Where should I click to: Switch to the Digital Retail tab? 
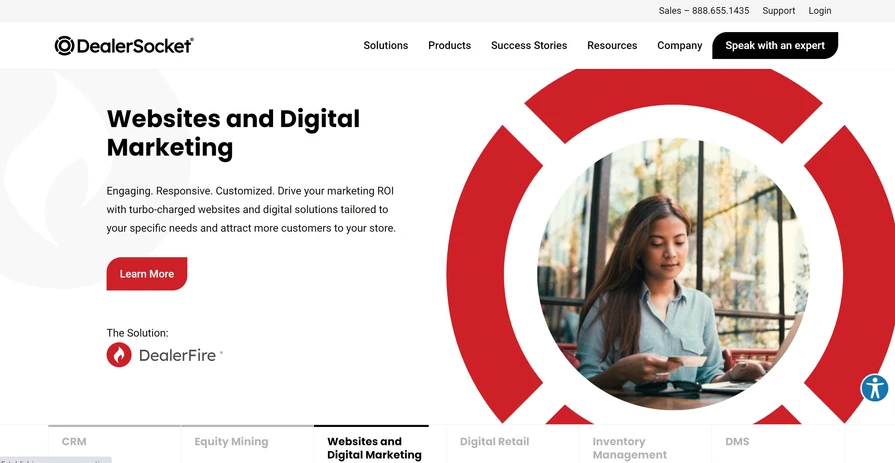(x=494, y=442)
